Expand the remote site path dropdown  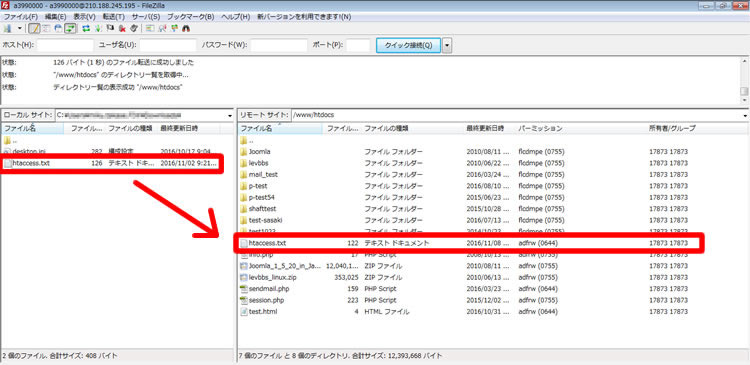click(x=745, y=115)
